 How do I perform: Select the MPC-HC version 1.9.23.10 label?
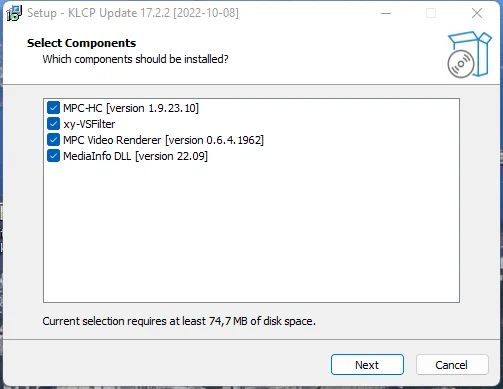(x=131, y=108)
